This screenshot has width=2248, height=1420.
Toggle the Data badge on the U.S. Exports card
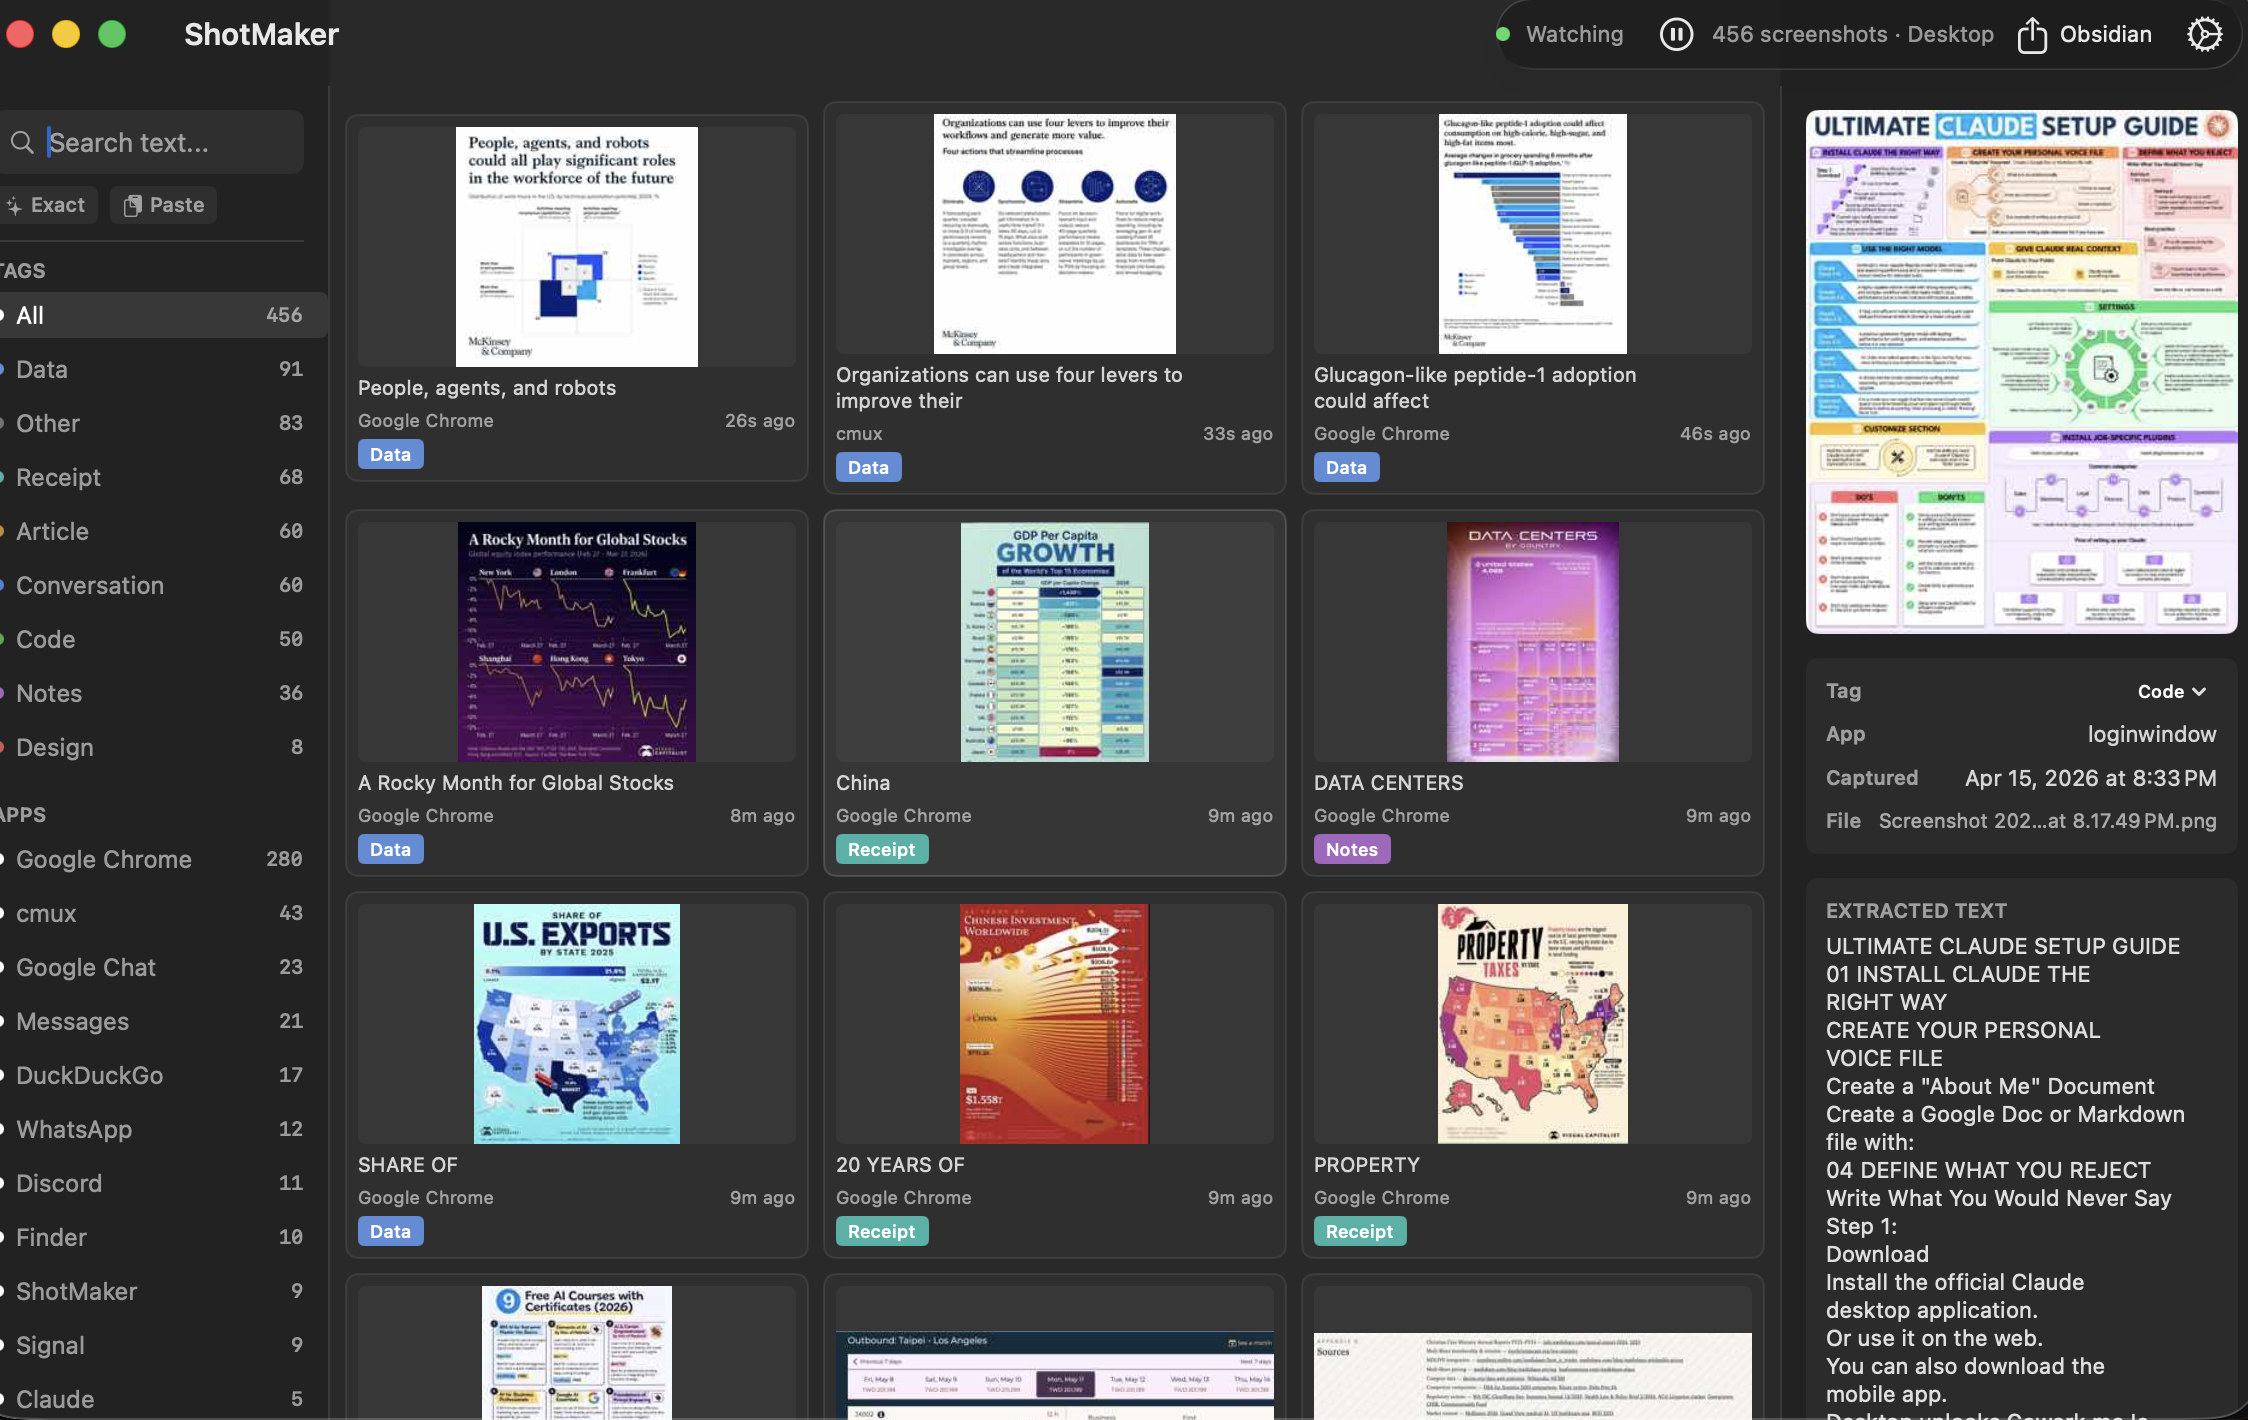390,1231
